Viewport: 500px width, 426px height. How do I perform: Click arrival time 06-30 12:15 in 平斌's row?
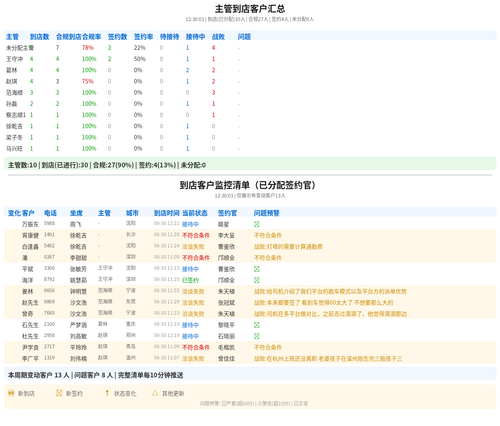(167, 268)
